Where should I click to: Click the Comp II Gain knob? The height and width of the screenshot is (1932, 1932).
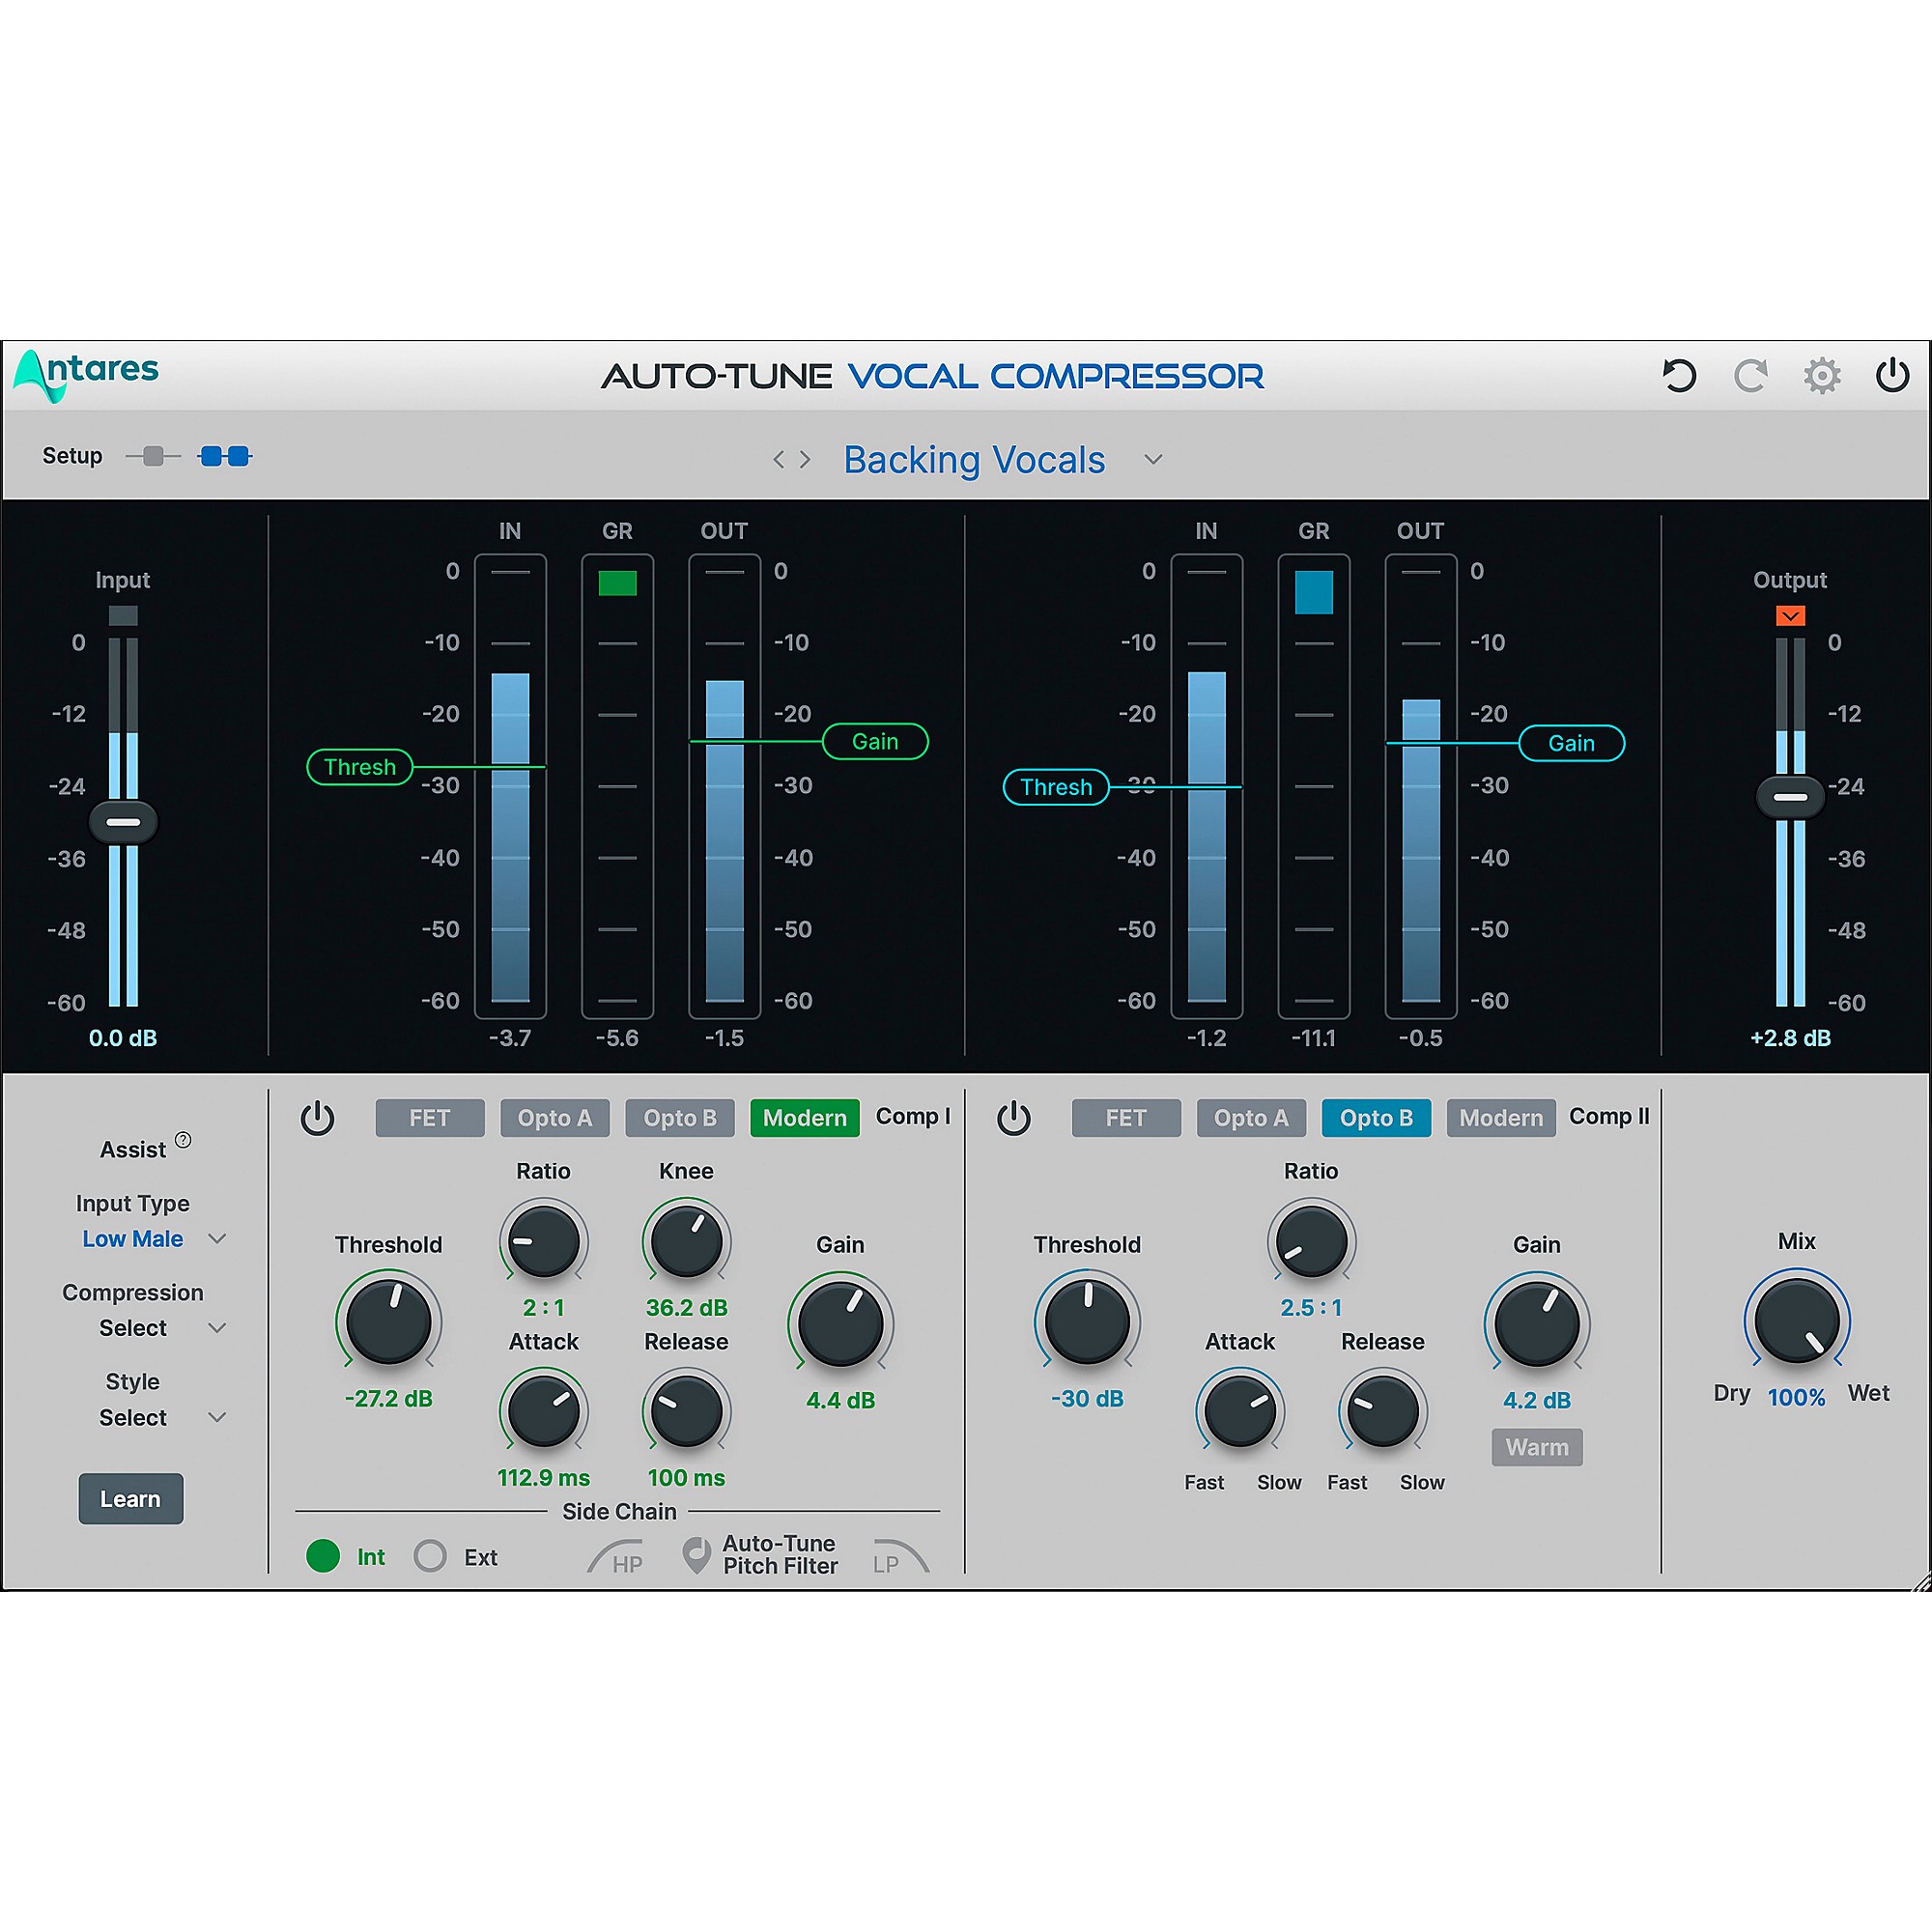[x=1537, y=1323]
